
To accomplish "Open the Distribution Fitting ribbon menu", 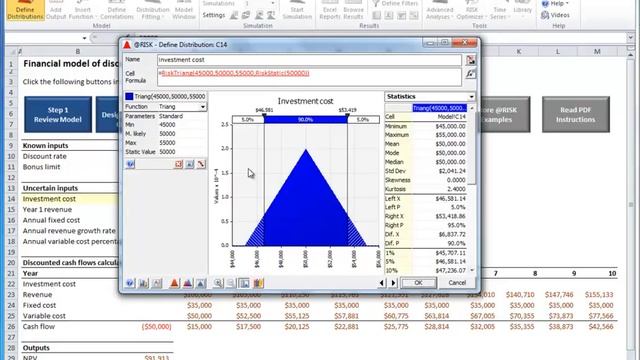I will (x=153, y=10).
